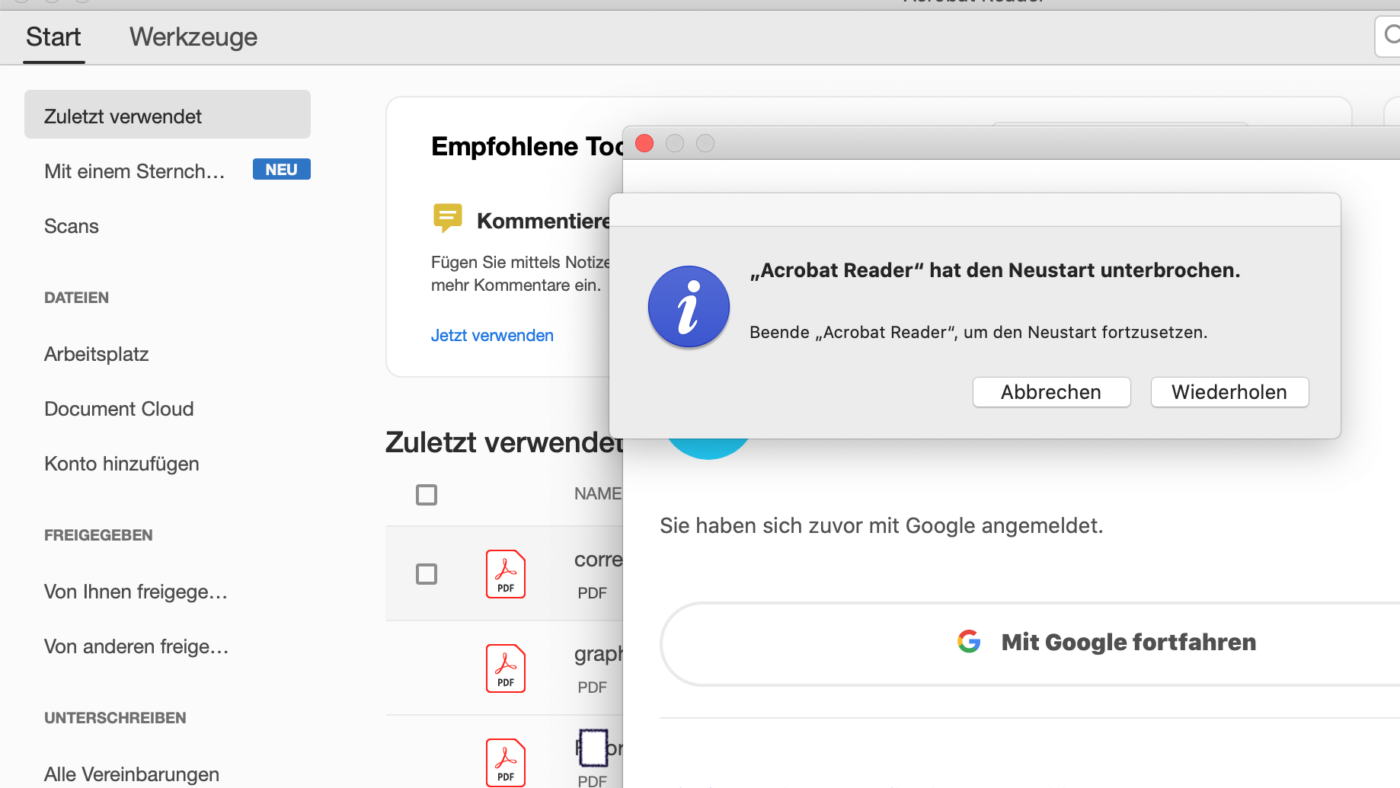Click the red close button of the sign-in window
The height and width of the screenshot is (788, 1400).
(x=644, y=143)
